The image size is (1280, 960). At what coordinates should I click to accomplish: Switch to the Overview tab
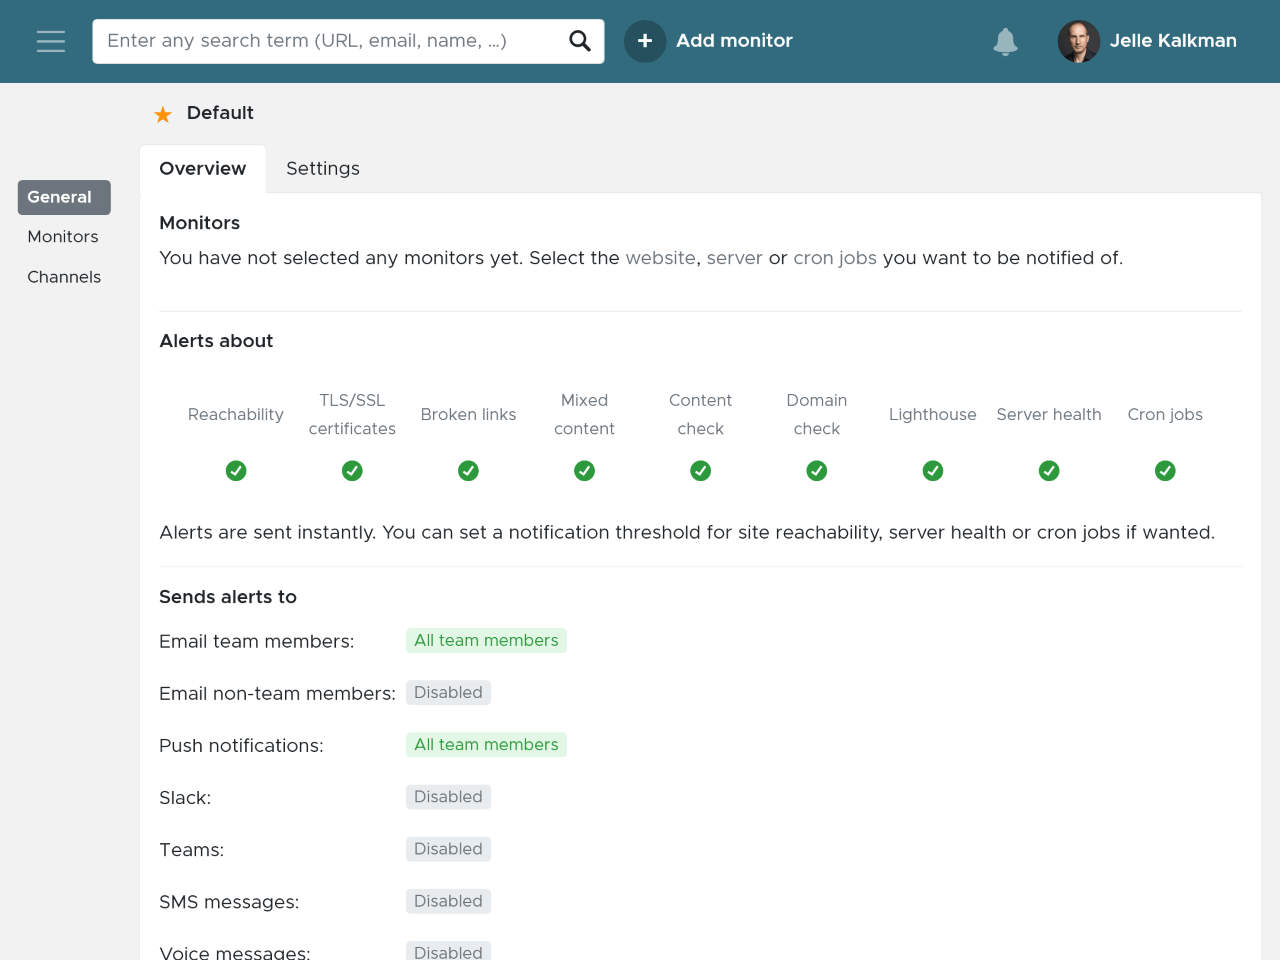(203, 169)
